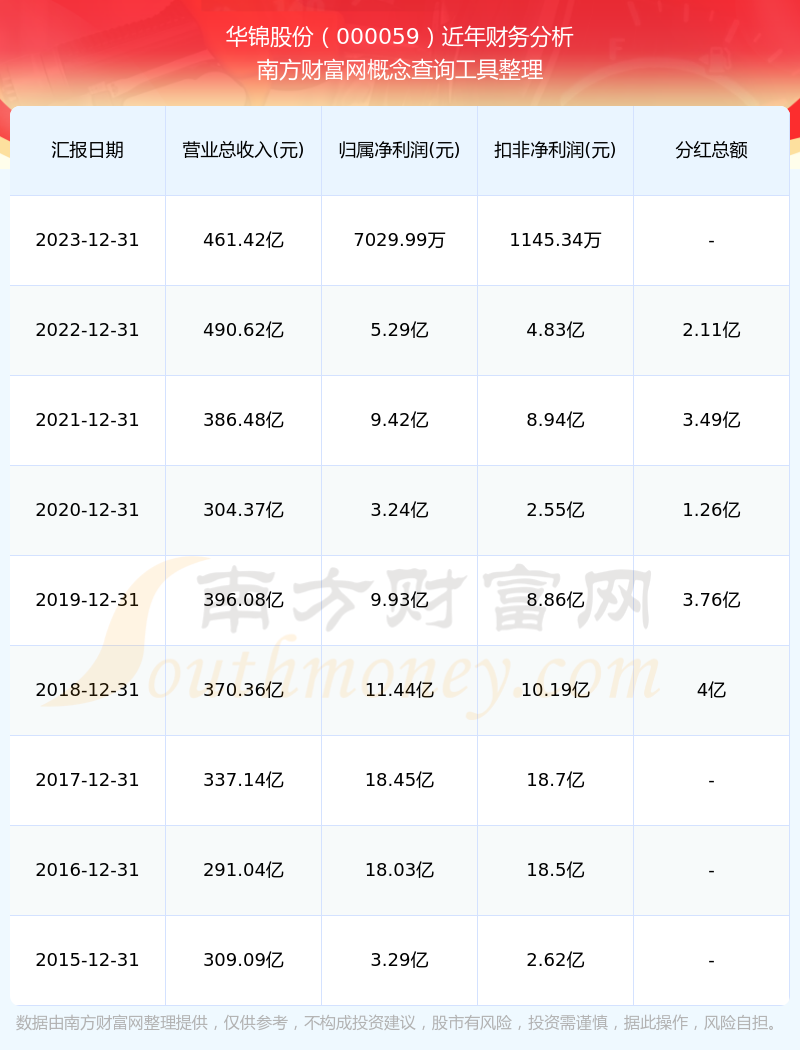Click the 分红总额 column header

[712, 150]
